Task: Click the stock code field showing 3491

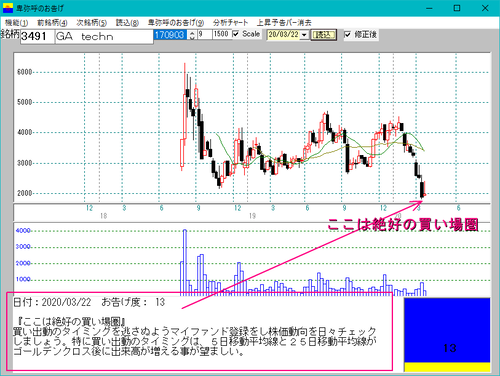Action: [x=37, y=36]
